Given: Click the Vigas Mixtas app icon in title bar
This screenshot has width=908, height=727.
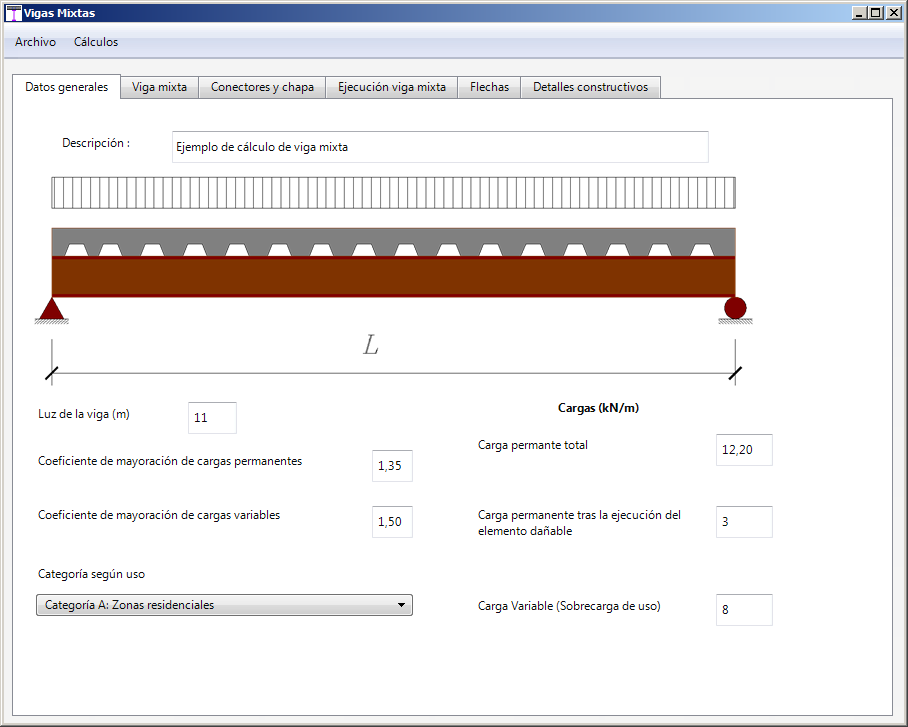Looking at the screenshot, I should pyautogui.click(x=13, y=13).
